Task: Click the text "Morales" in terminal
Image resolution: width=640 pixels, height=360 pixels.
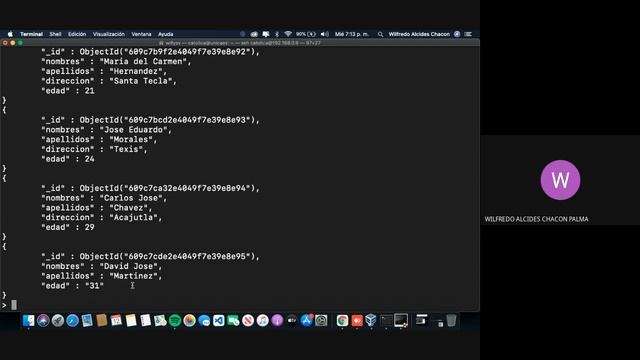Action: [x=131, y=140]
